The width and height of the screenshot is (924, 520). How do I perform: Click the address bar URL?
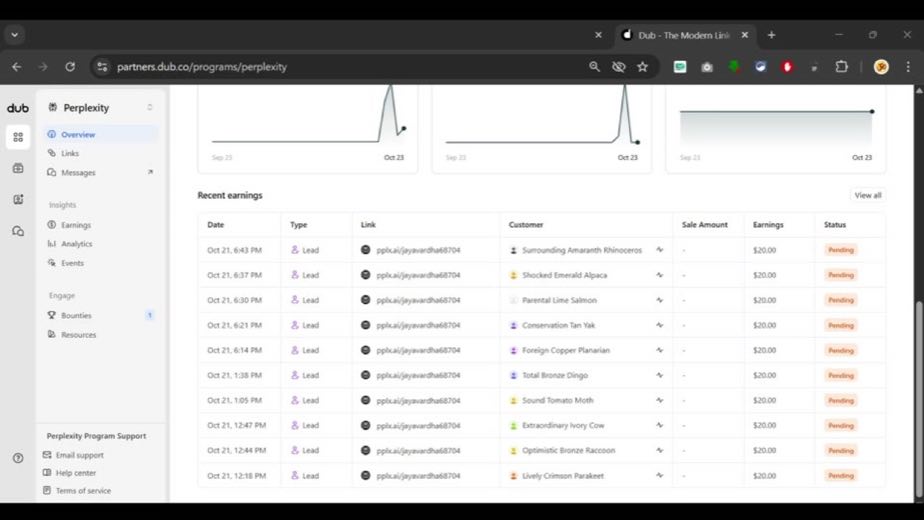[x=202, y=67]
